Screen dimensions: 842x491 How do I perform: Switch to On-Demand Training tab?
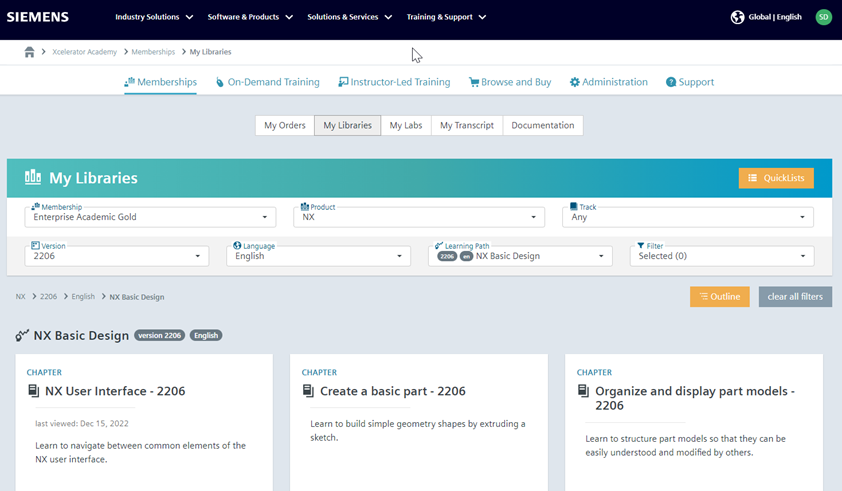pos(267,82)
